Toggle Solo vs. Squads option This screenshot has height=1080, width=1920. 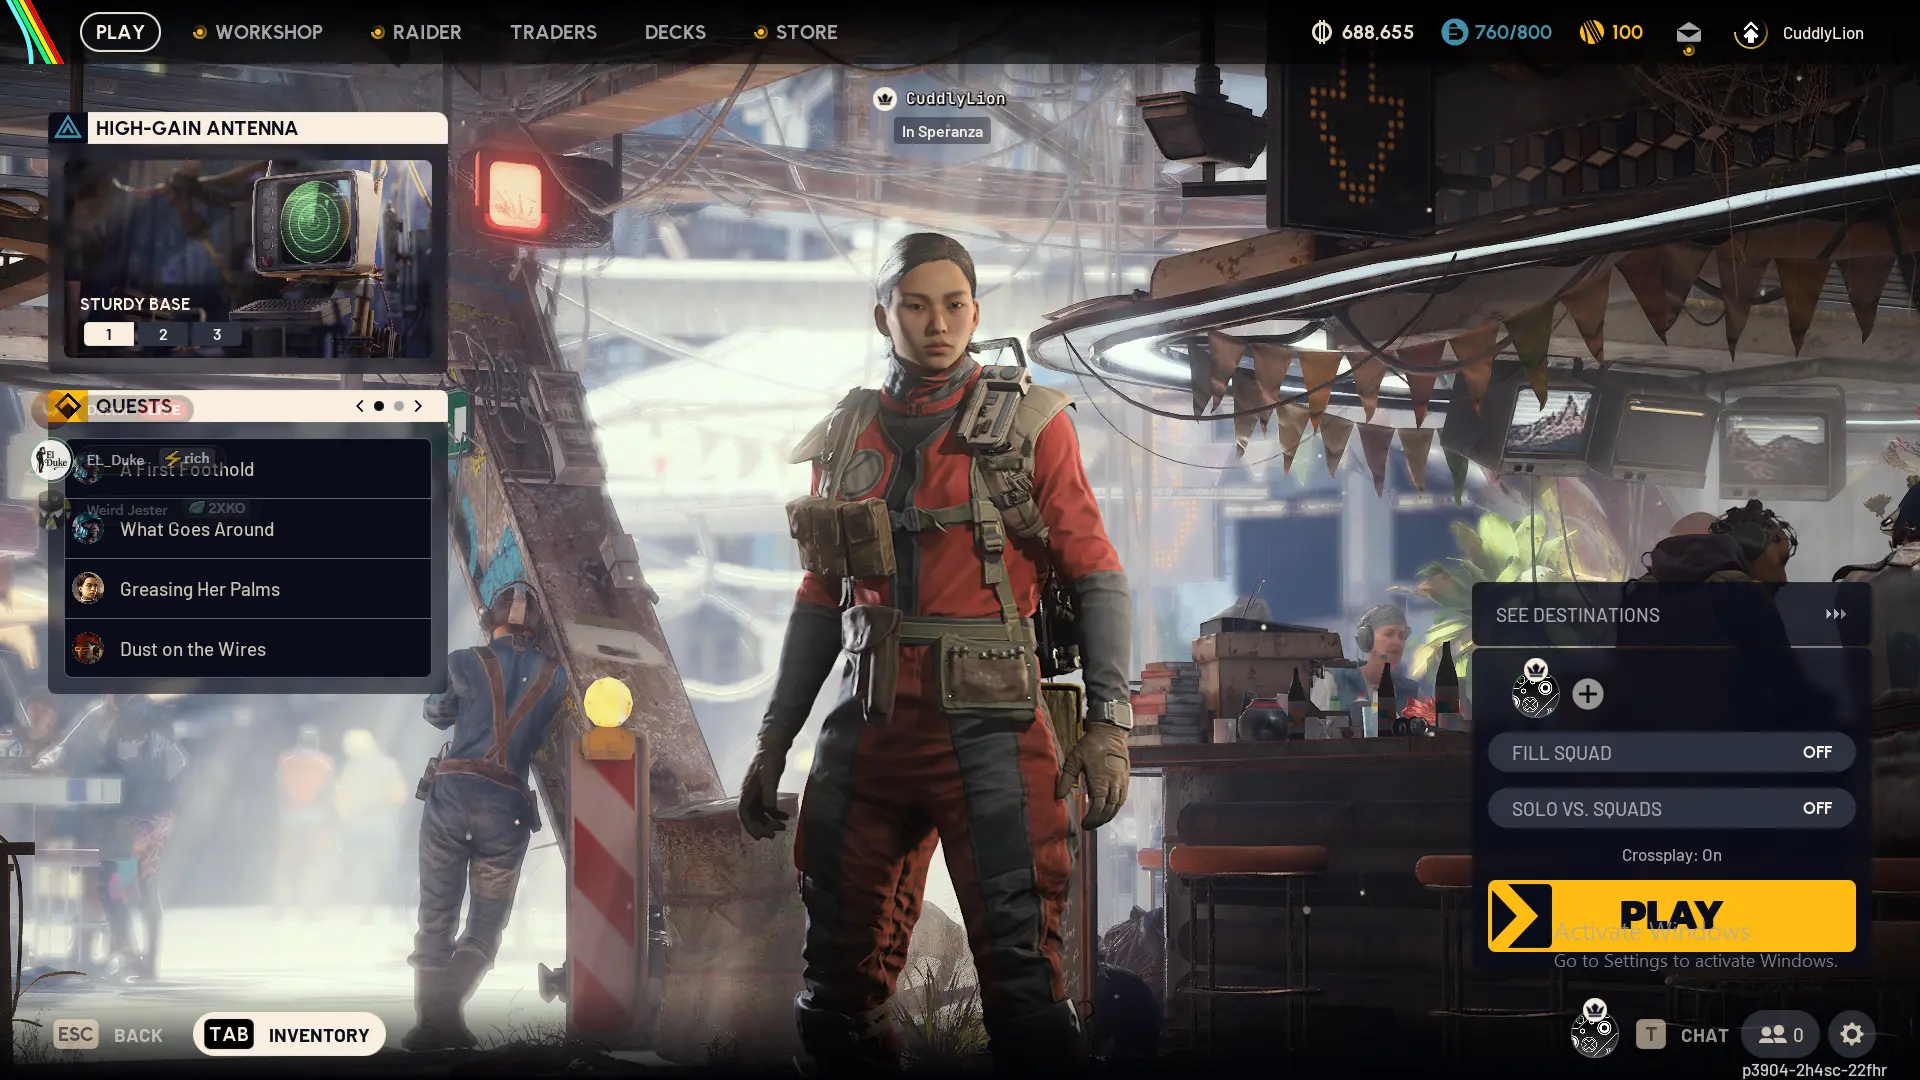coord(1671,808)
